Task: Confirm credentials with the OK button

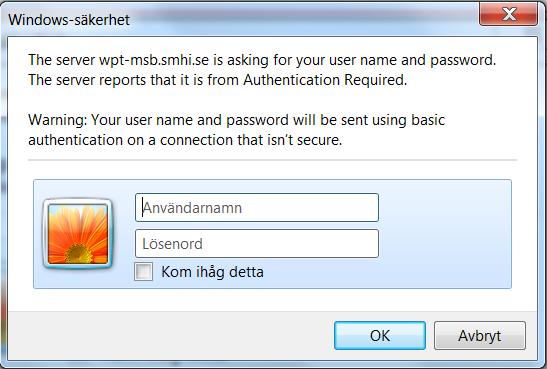Action: (380, 336)
